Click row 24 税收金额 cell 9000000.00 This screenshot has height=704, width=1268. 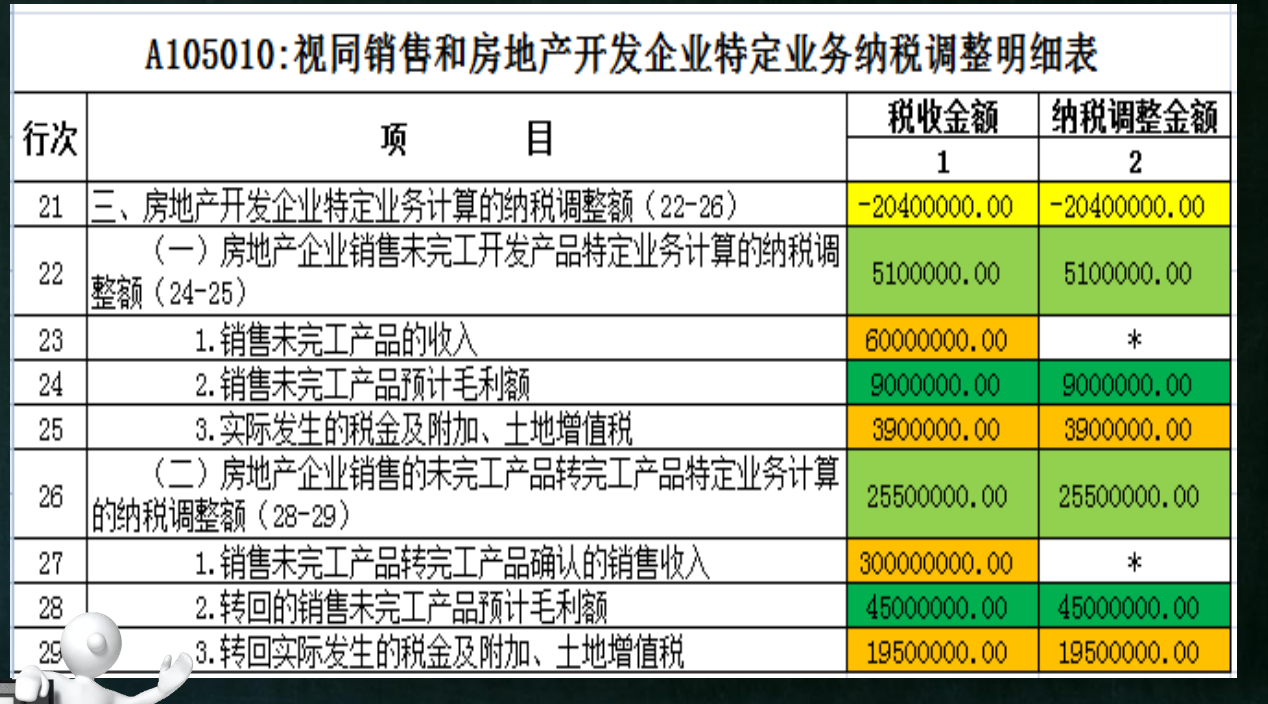point(942,385)
